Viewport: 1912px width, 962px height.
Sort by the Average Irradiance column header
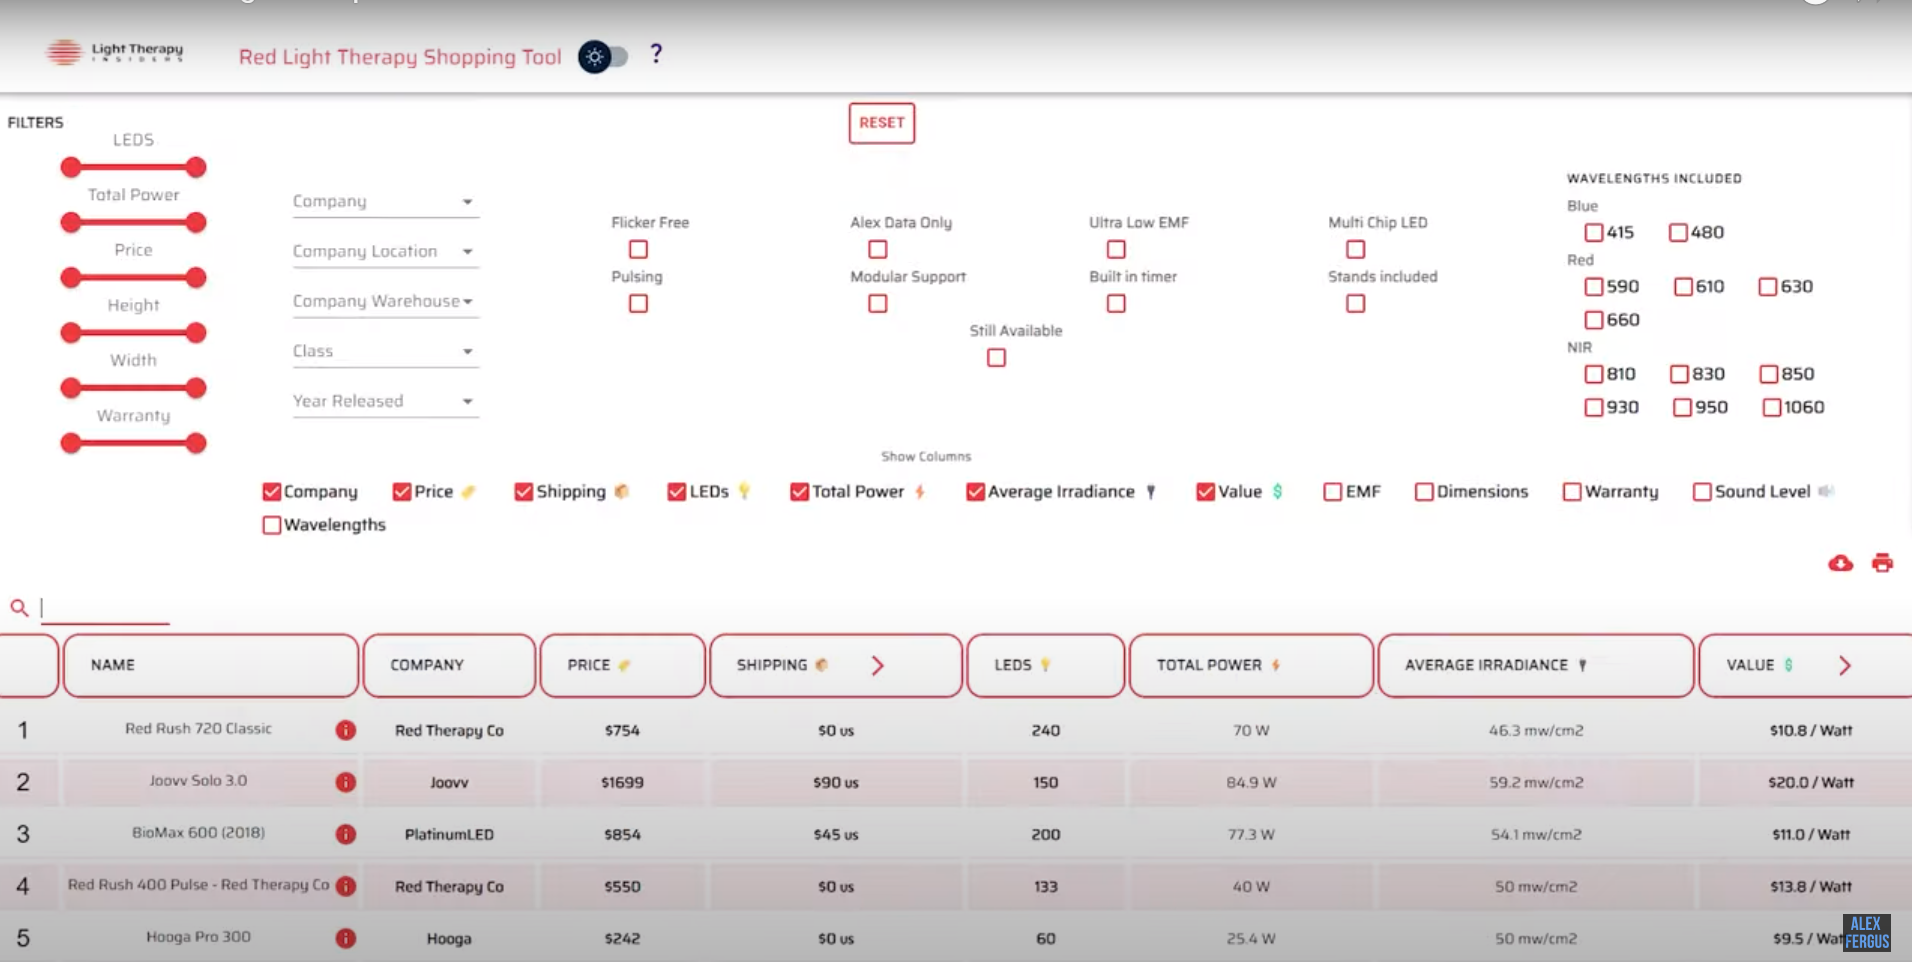point(1536,665)
